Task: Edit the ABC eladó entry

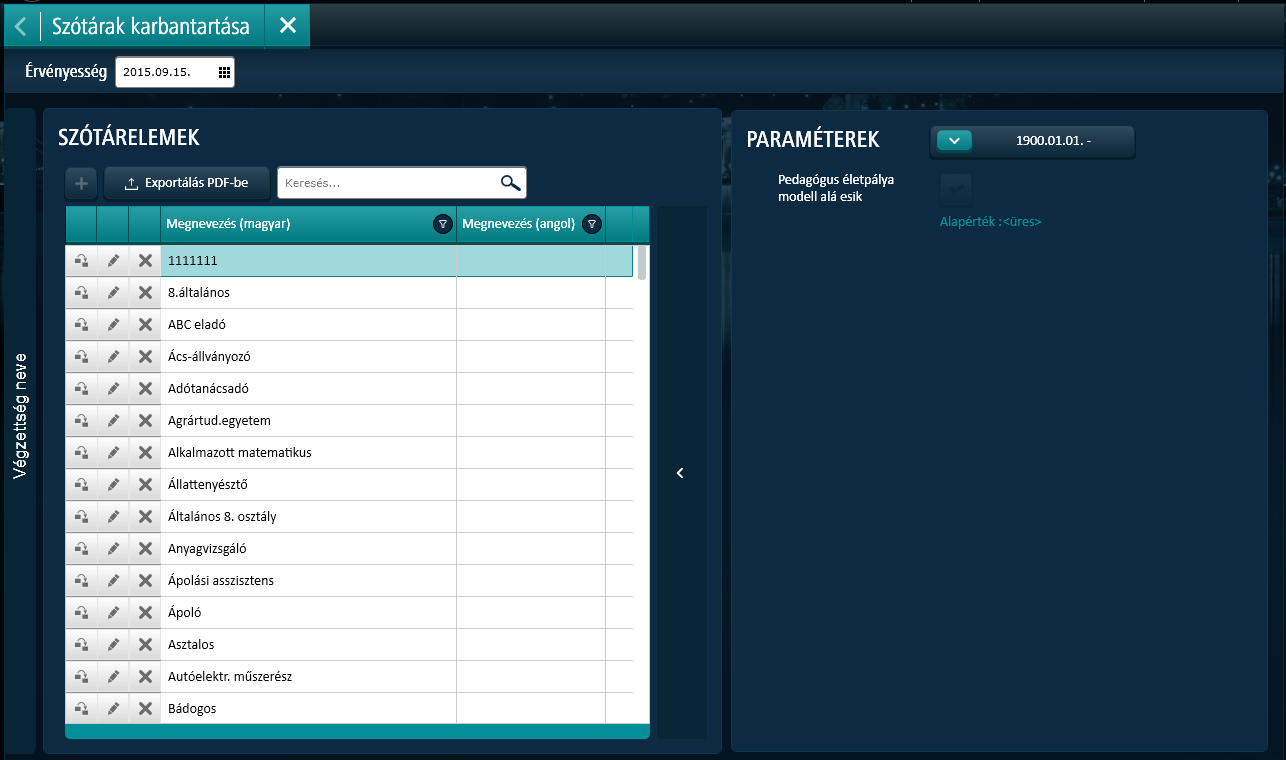Action: point(113,325)
